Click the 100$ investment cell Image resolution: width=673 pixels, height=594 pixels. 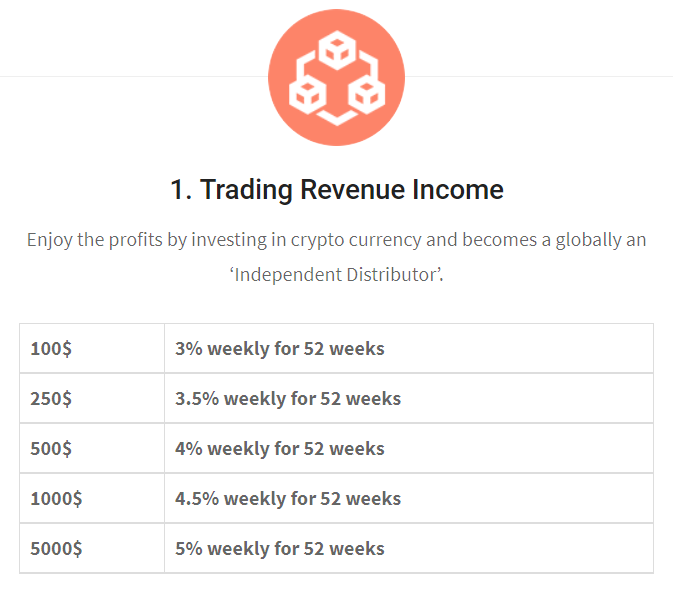pyautogui.click(x=92, y=349)
